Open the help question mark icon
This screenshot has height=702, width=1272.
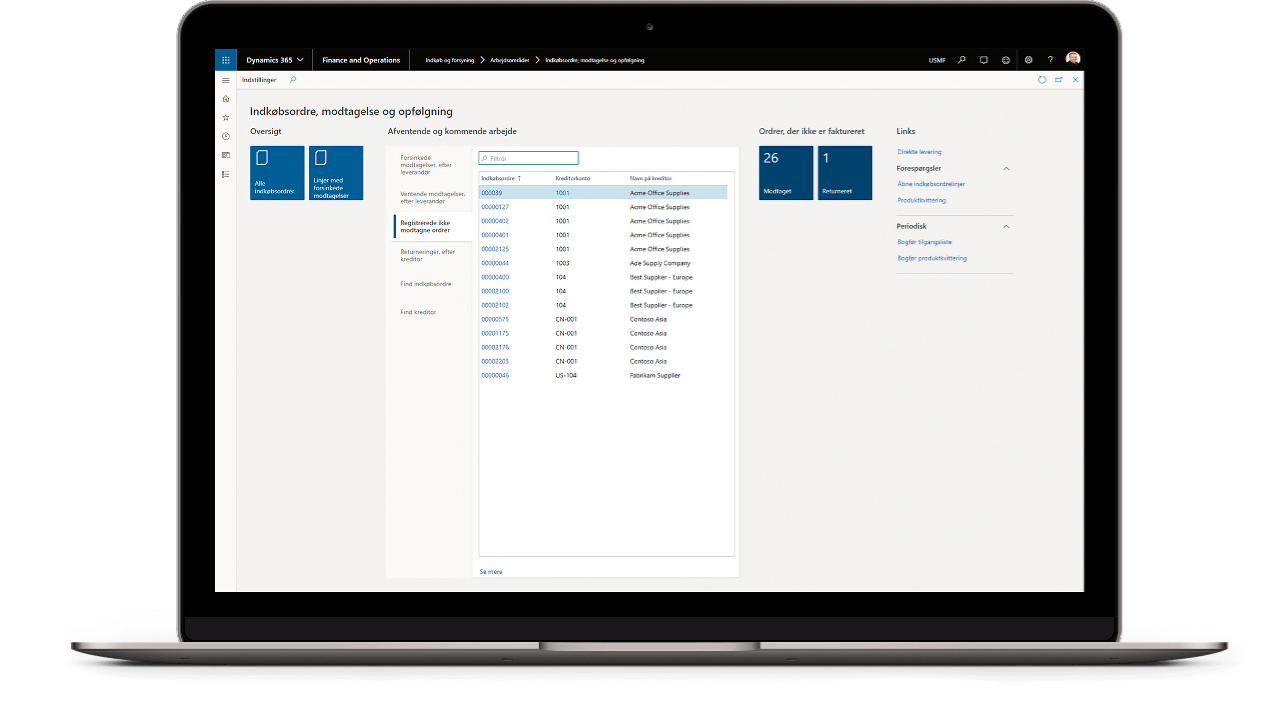(1050, 60)
